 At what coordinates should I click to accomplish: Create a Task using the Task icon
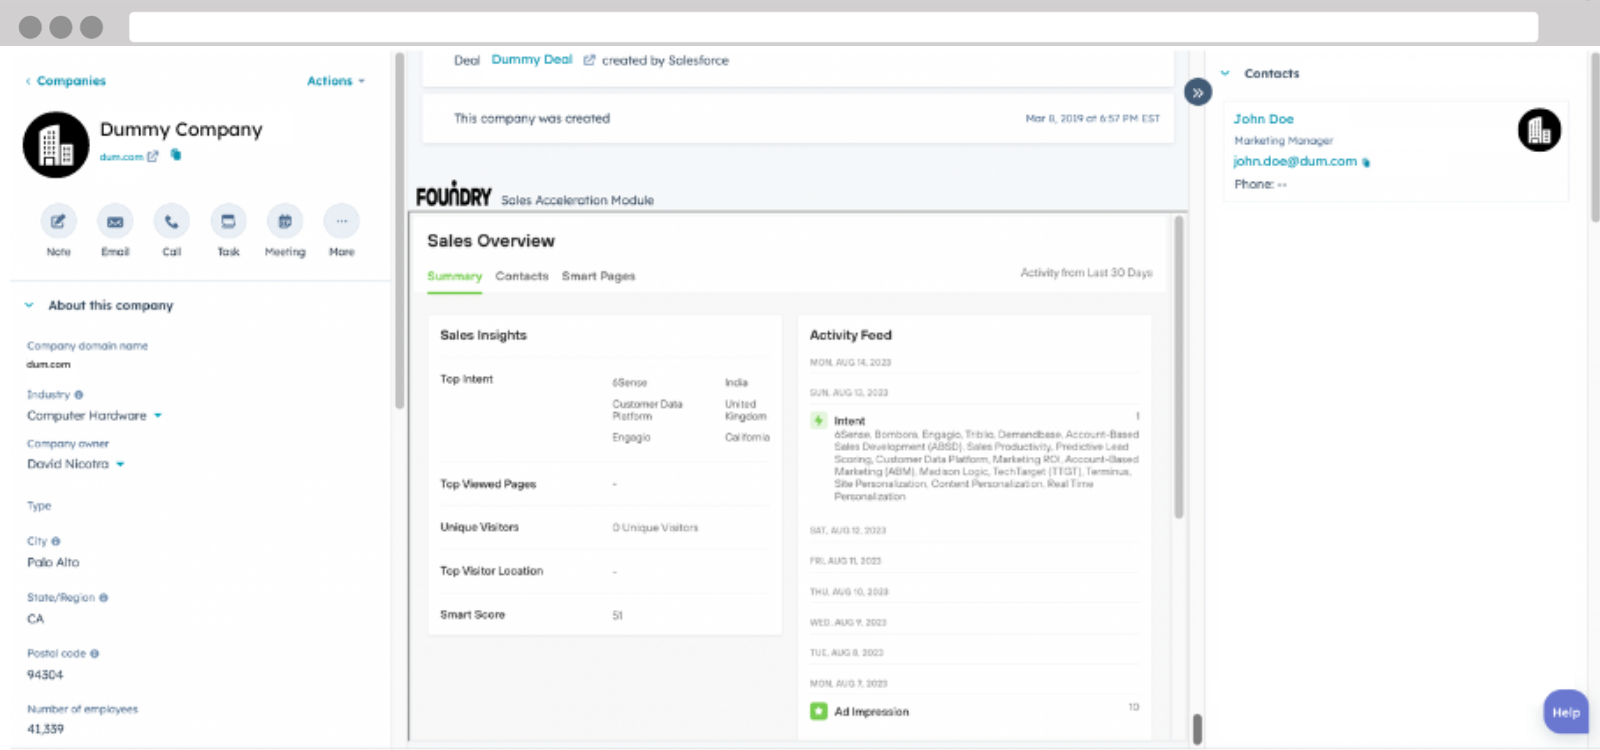[x=228, y=221]
